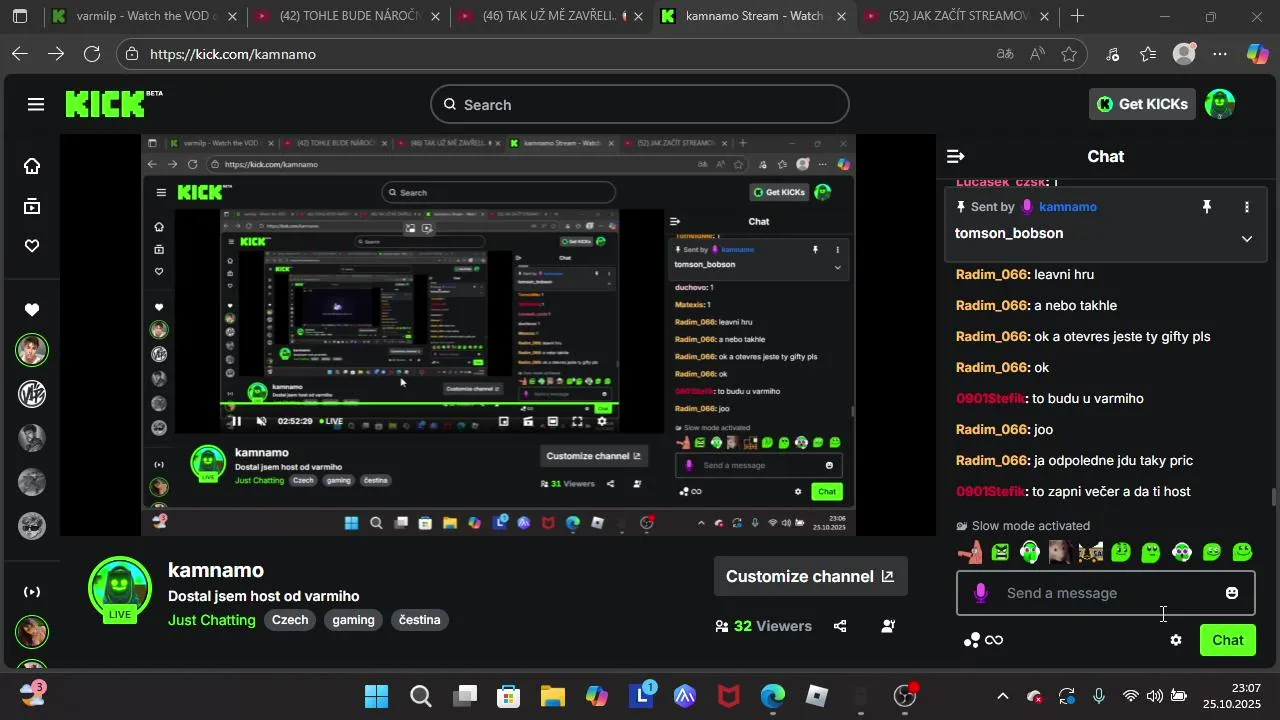
Task: Select the gaming tag
Action: click(353, 620)
